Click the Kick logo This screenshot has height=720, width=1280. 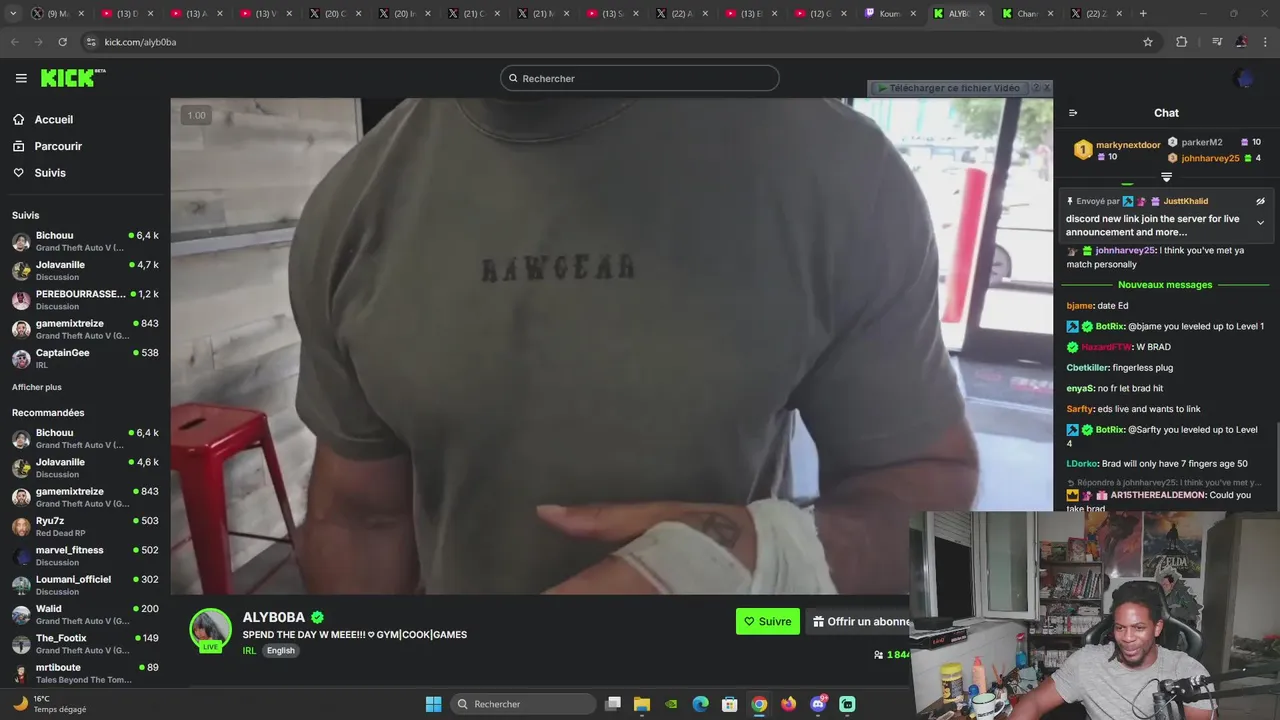point(72,78)
